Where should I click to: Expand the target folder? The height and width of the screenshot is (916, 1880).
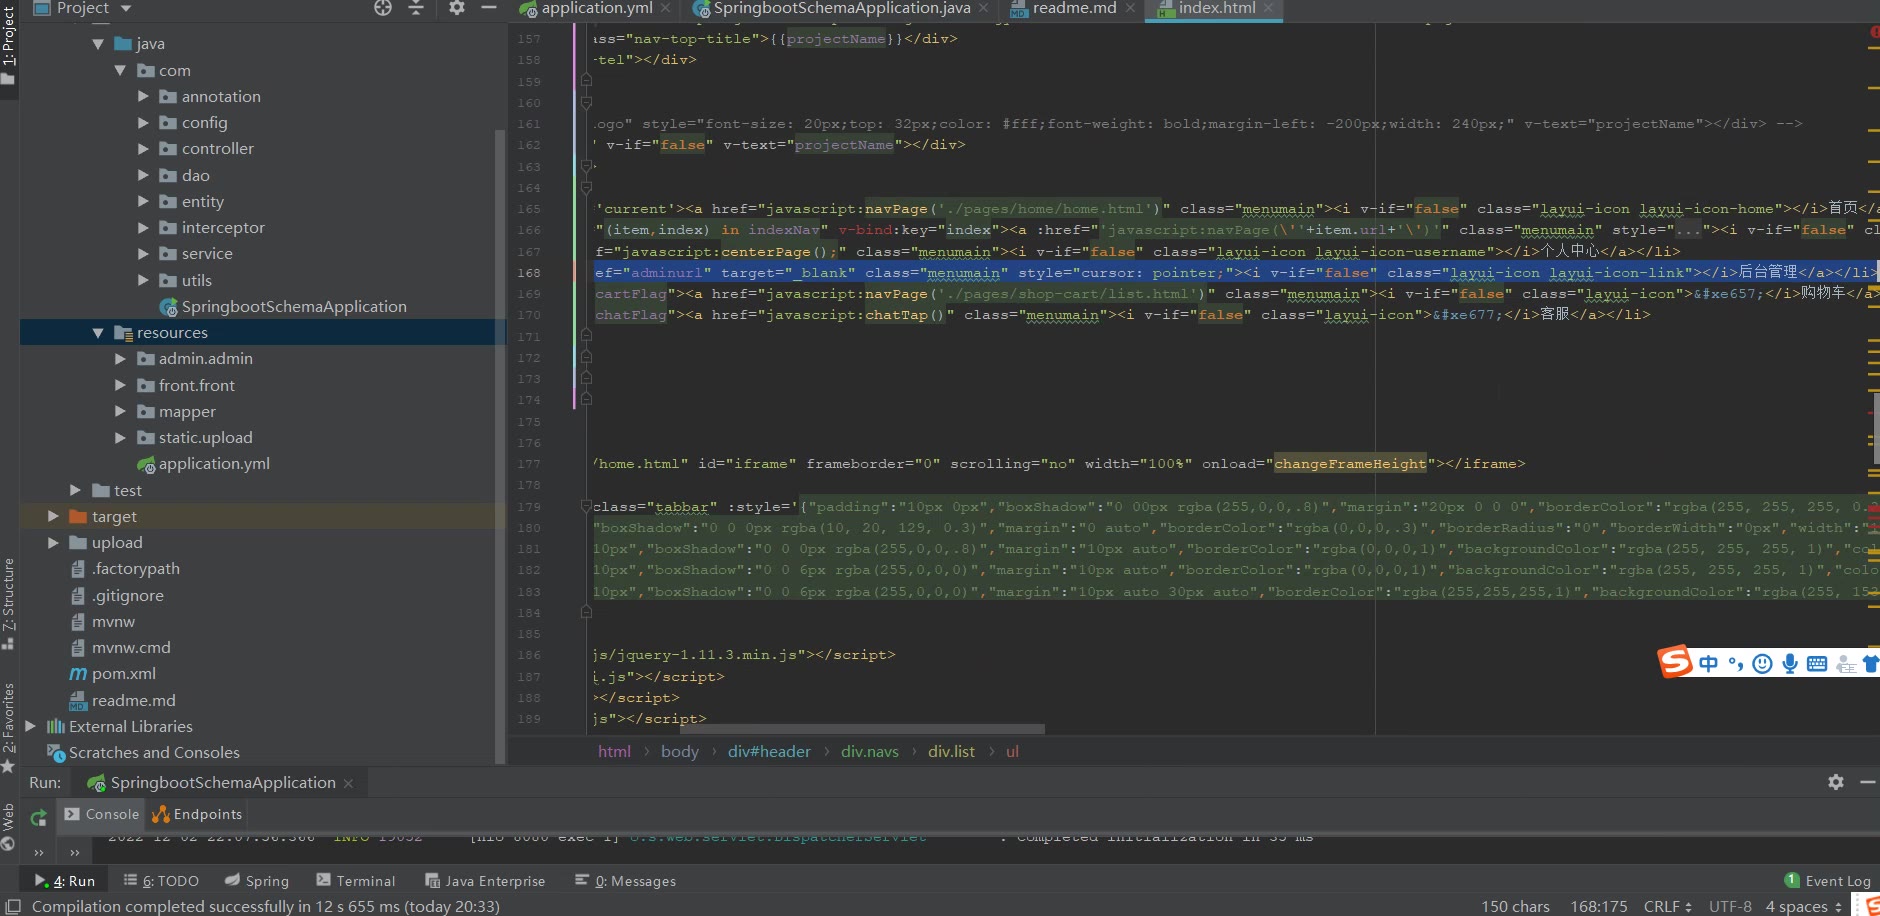pyautogui.click(x=53, y=516)
